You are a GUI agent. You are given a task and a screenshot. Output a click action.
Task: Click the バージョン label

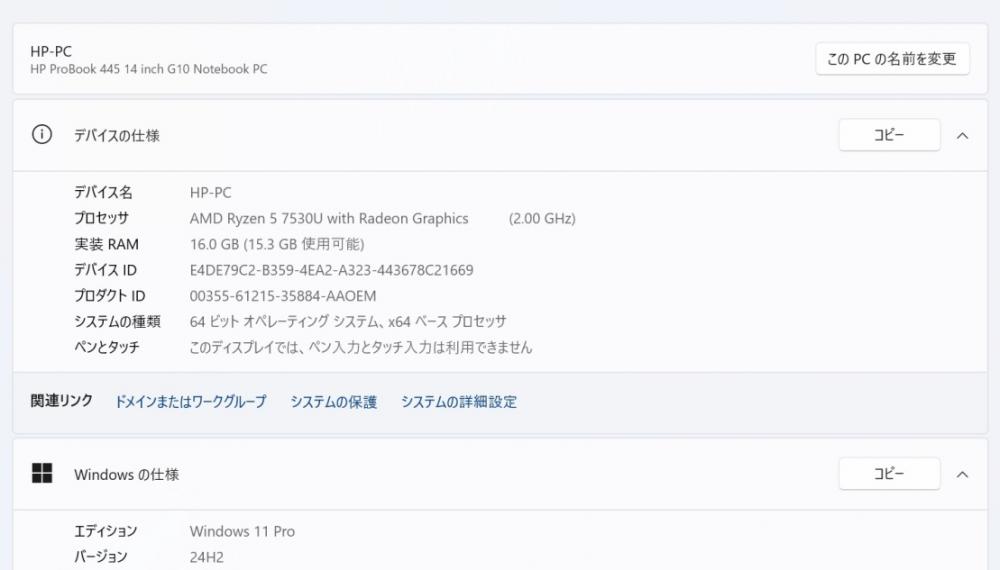pyautogui.click(x=101, y=557)
